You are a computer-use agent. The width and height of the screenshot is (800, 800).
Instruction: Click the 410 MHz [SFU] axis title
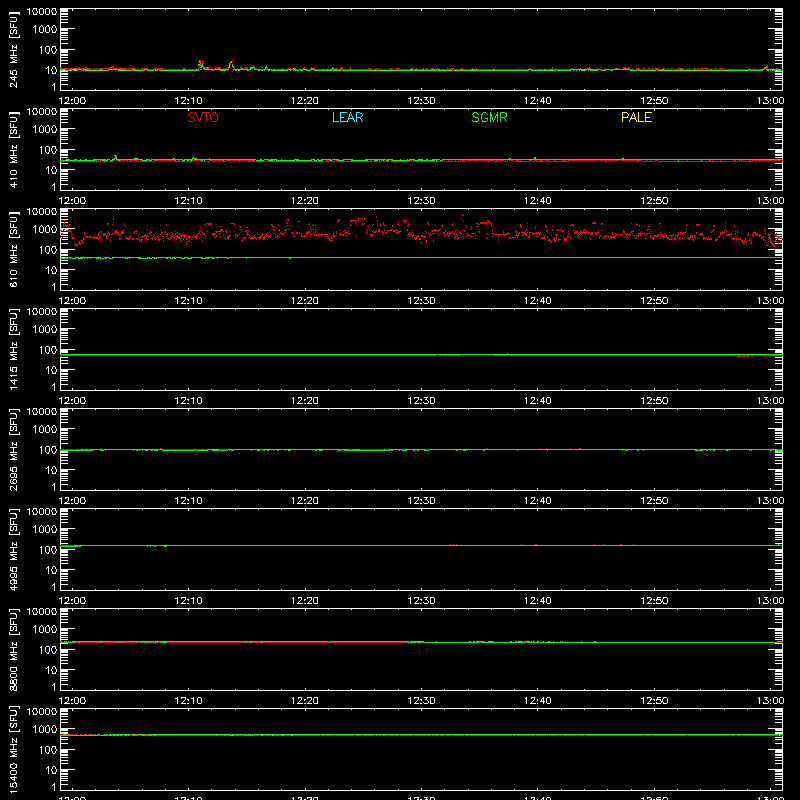14,149
